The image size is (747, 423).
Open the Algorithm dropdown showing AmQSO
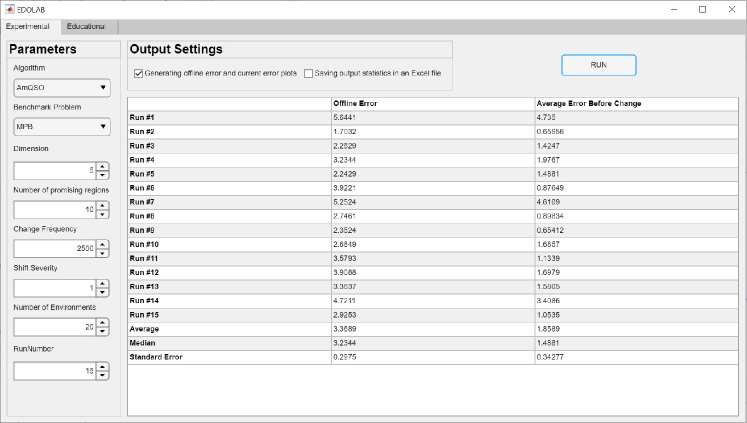pos(62,88)
